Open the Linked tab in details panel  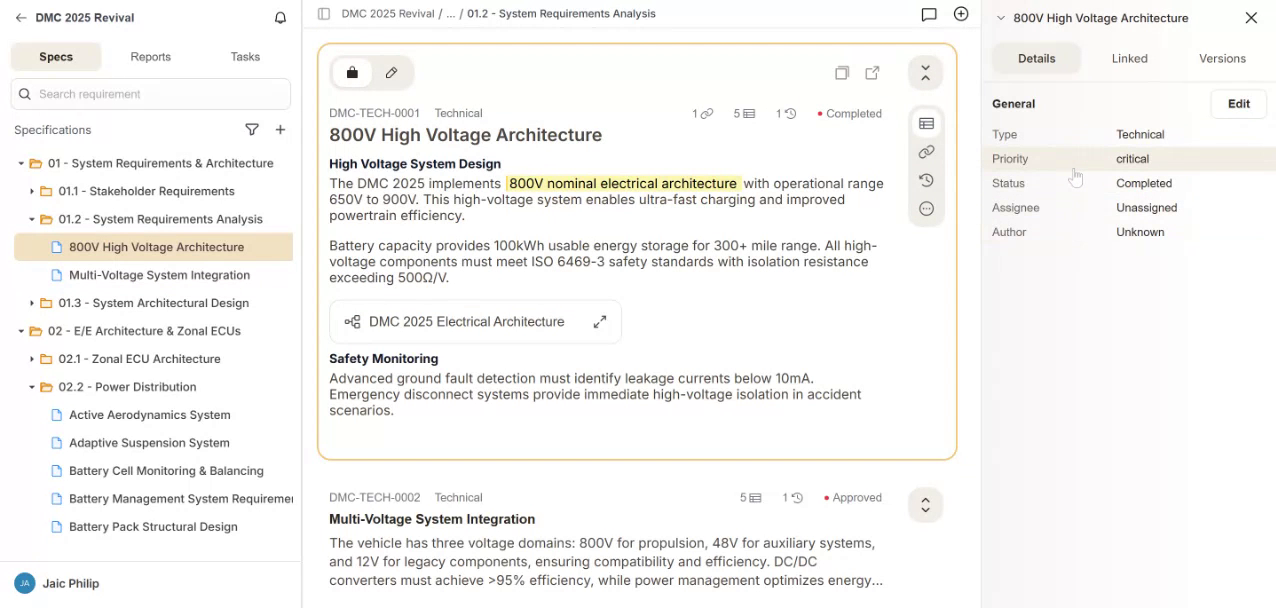(x=1129, y=59)
